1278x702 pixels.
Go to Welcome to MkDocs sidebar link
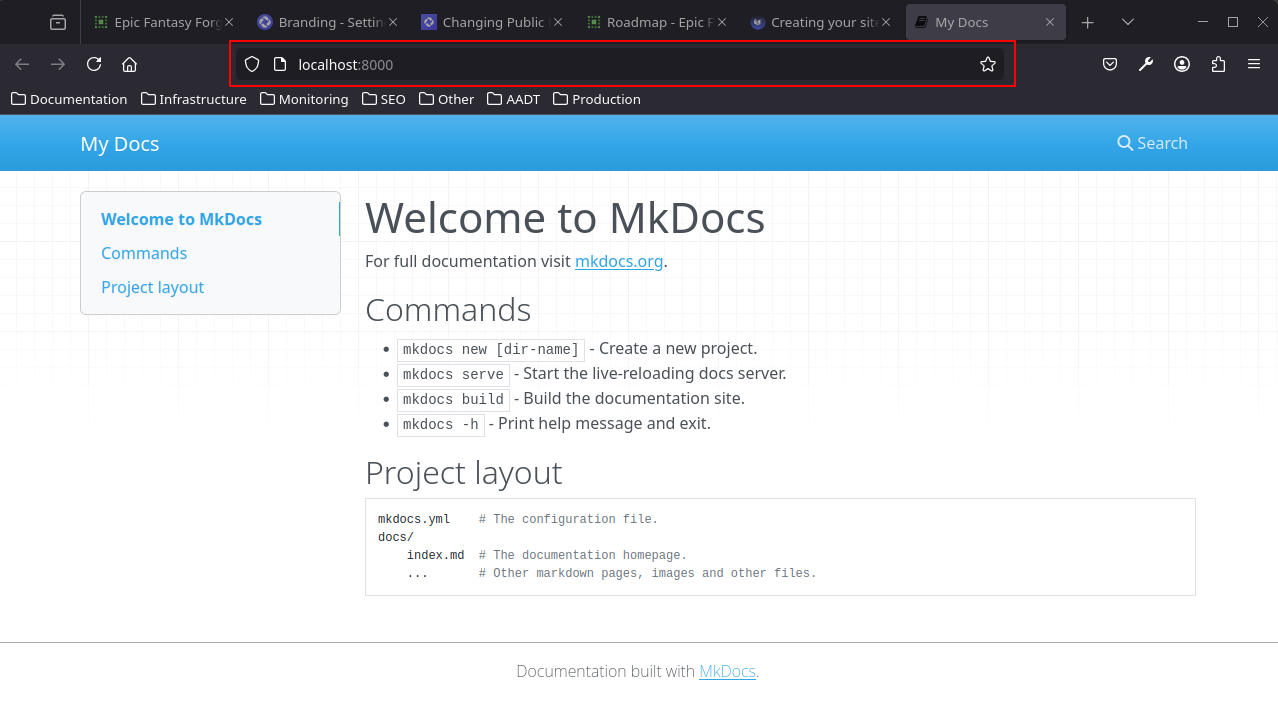[181, 219]
